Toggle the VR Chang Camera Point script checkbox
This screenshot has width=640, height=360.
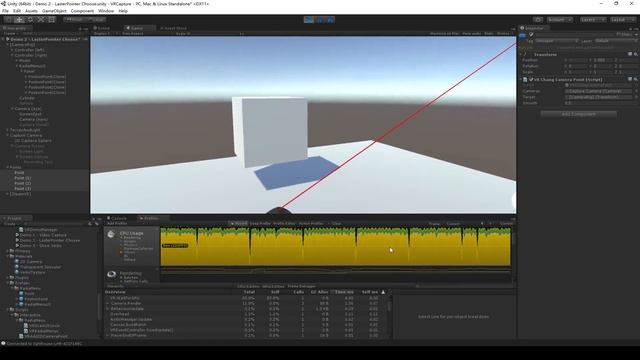point(531,80)
